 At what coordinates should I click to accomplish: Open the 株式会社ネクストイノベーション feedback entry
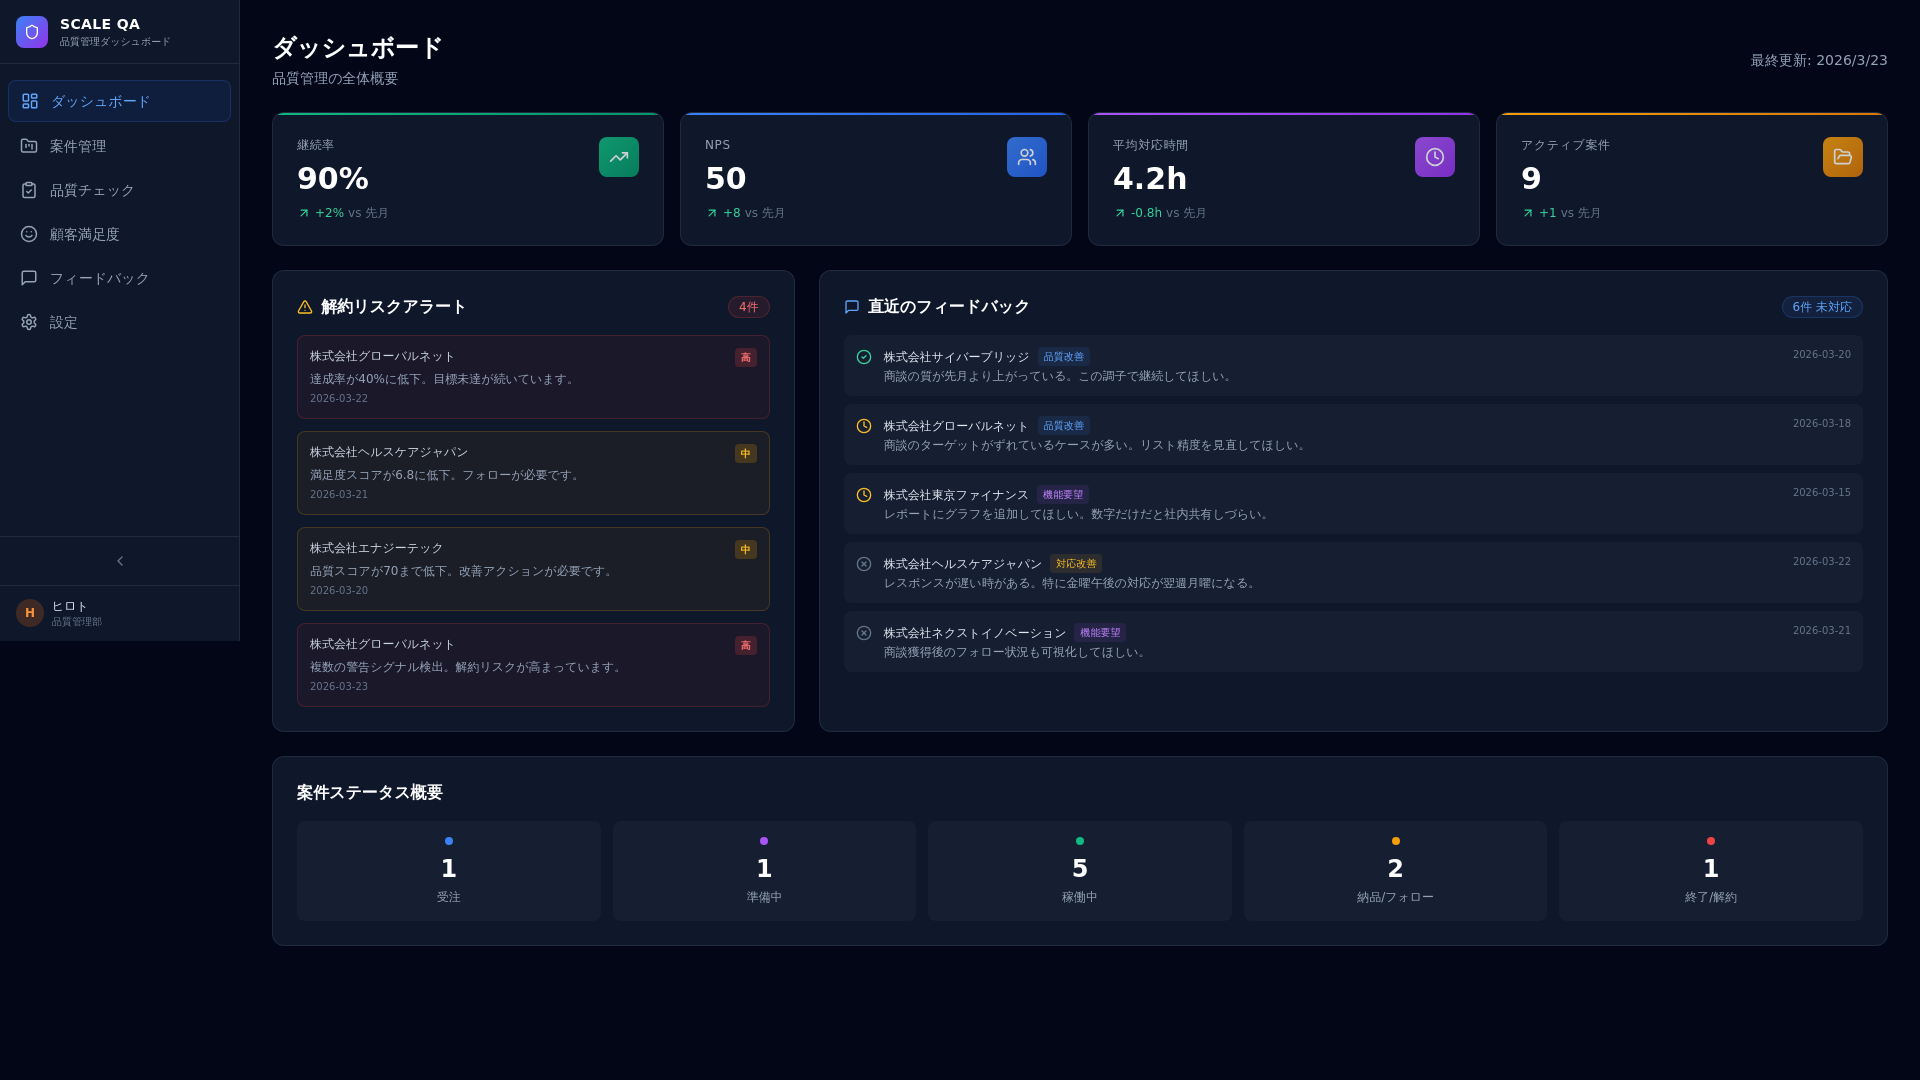tap(1353, 642)
